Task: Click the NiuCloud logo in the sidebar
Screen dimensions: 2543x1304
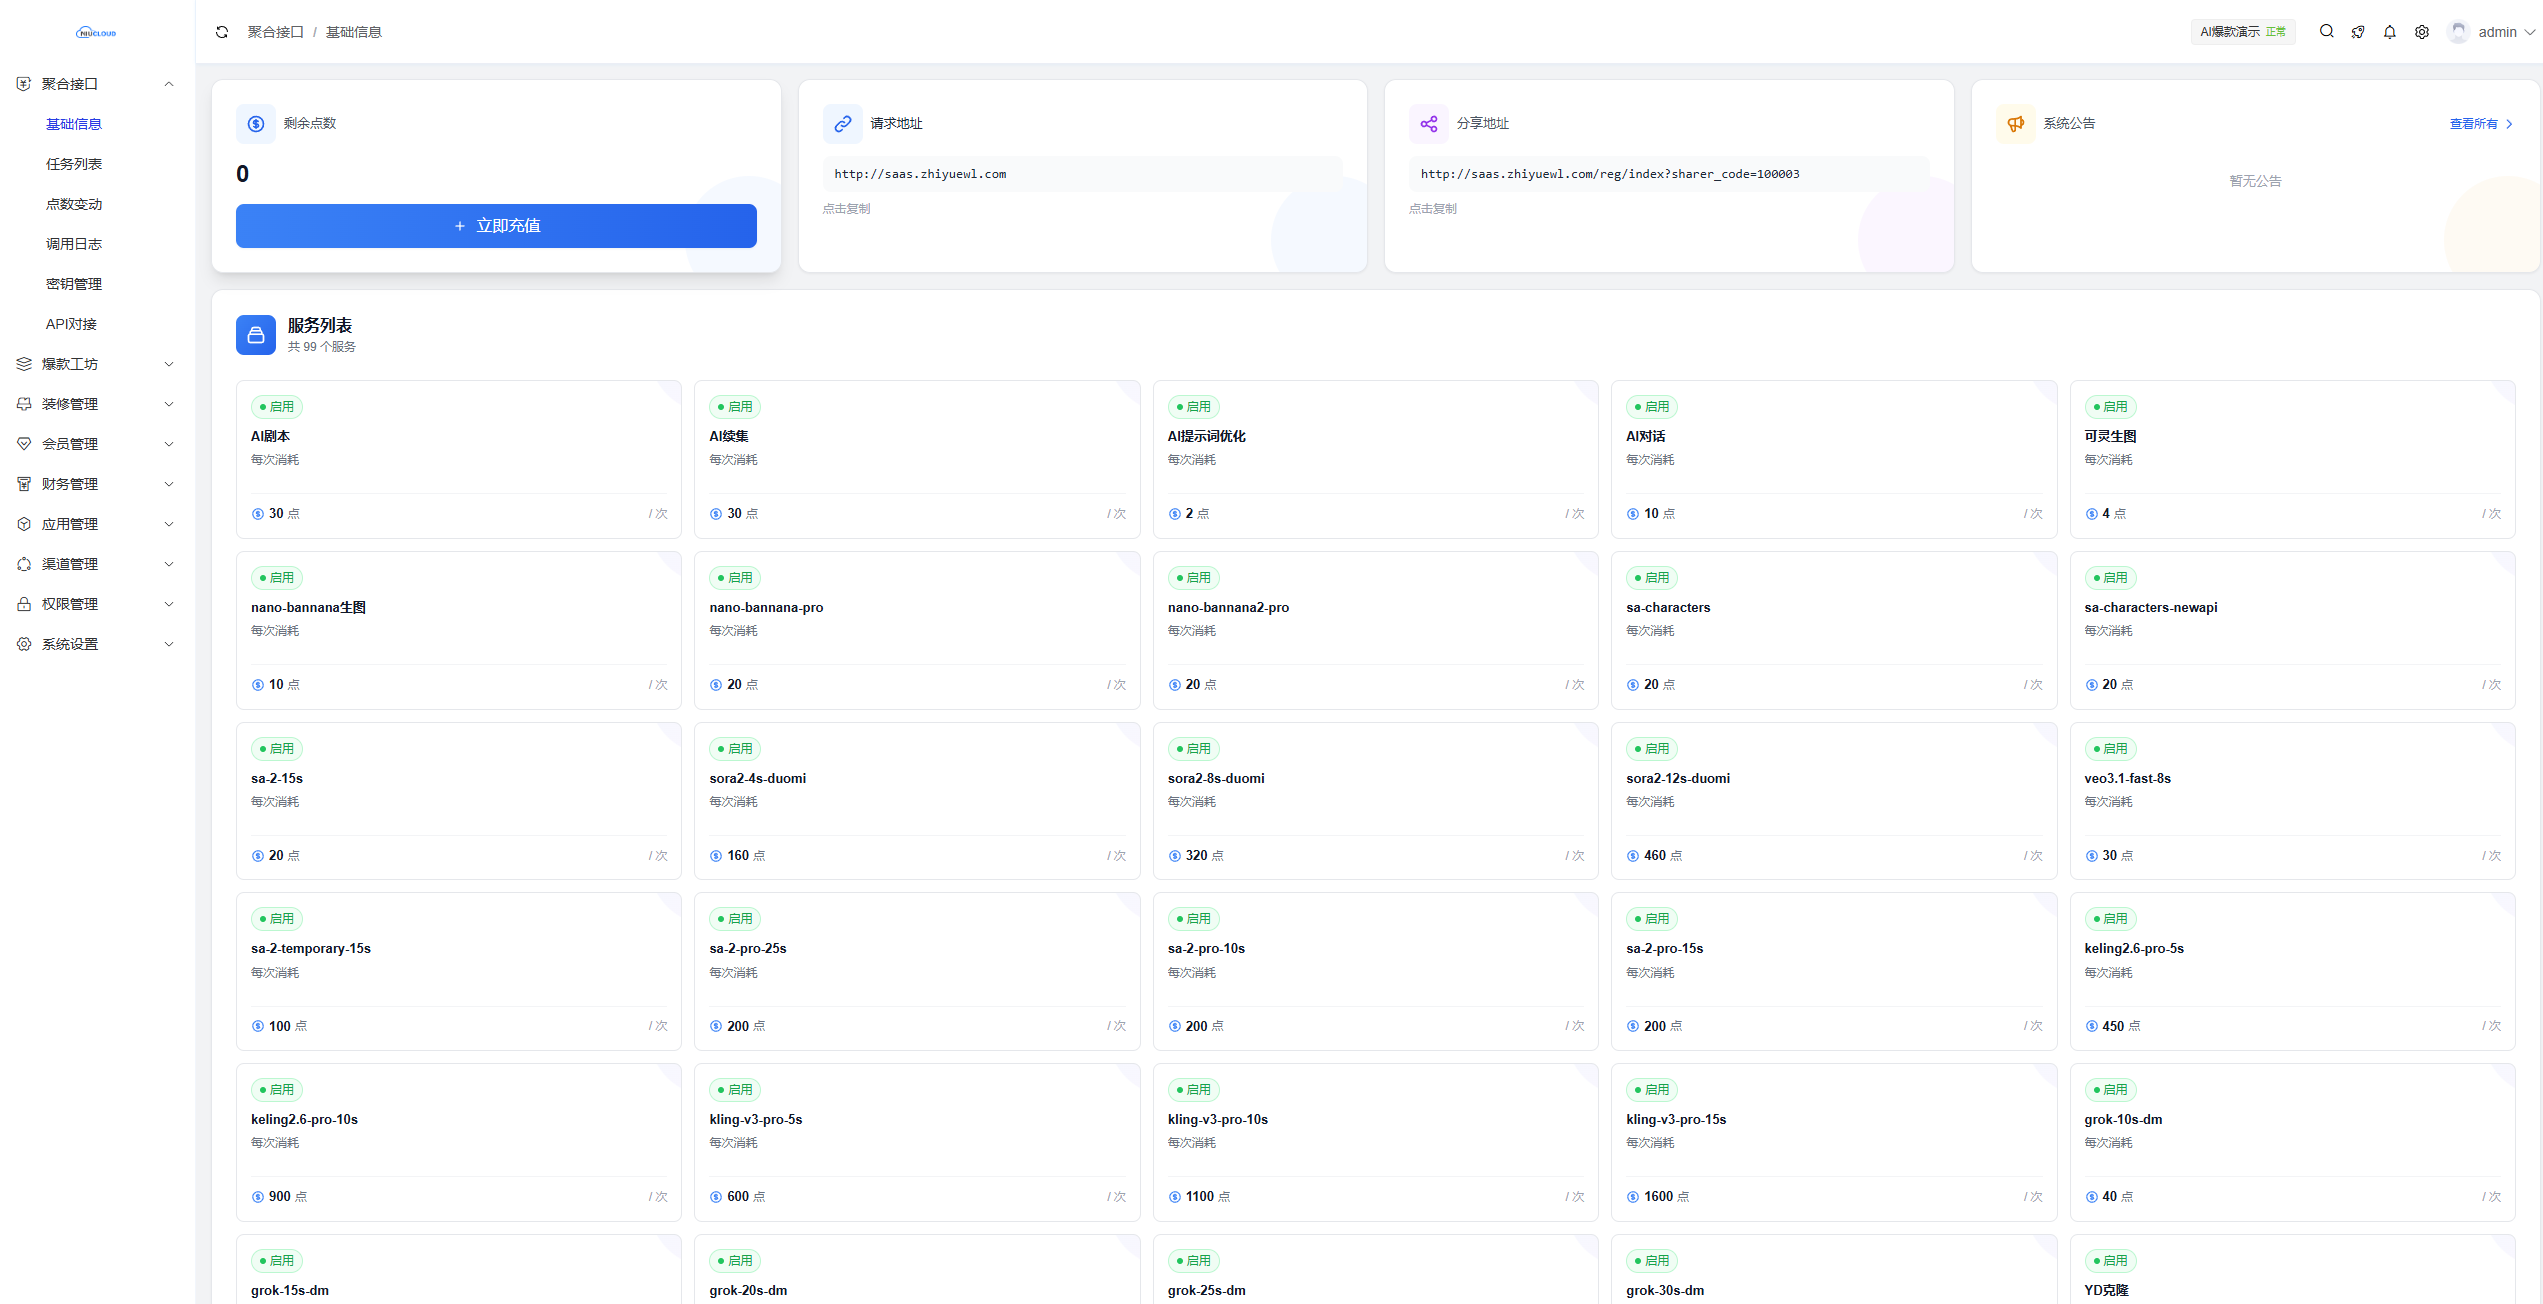Action: click(96, 33)
